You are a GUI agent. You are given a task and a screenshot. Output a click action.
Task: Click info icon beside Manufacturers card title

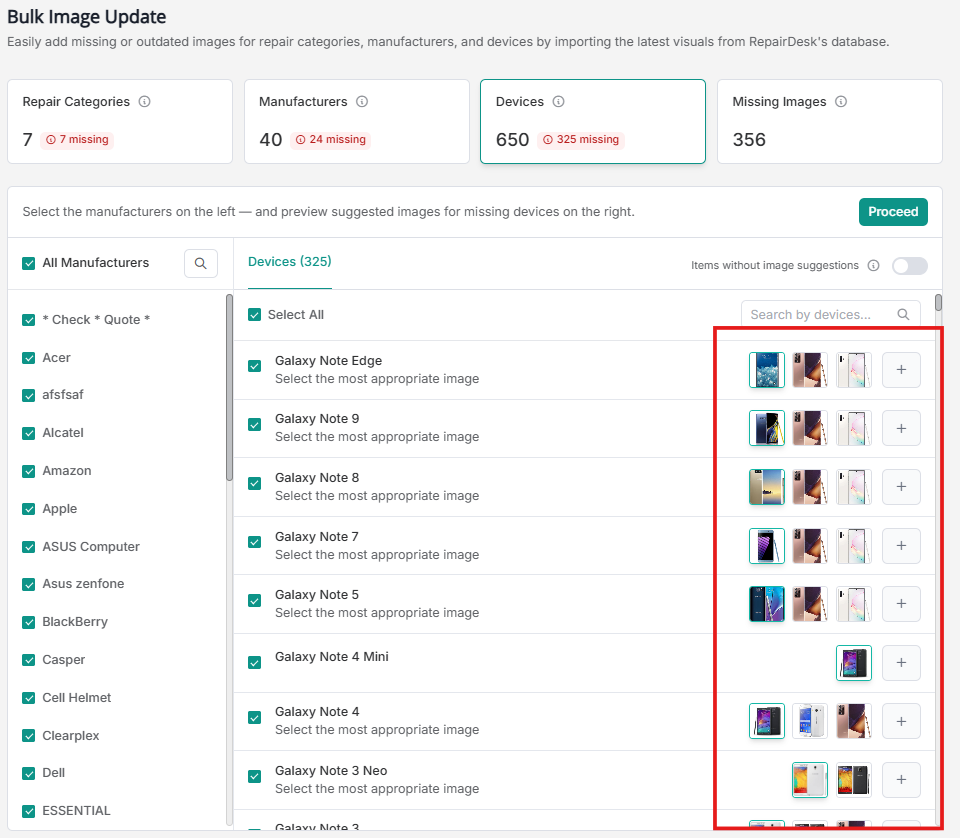pos(362,102)
